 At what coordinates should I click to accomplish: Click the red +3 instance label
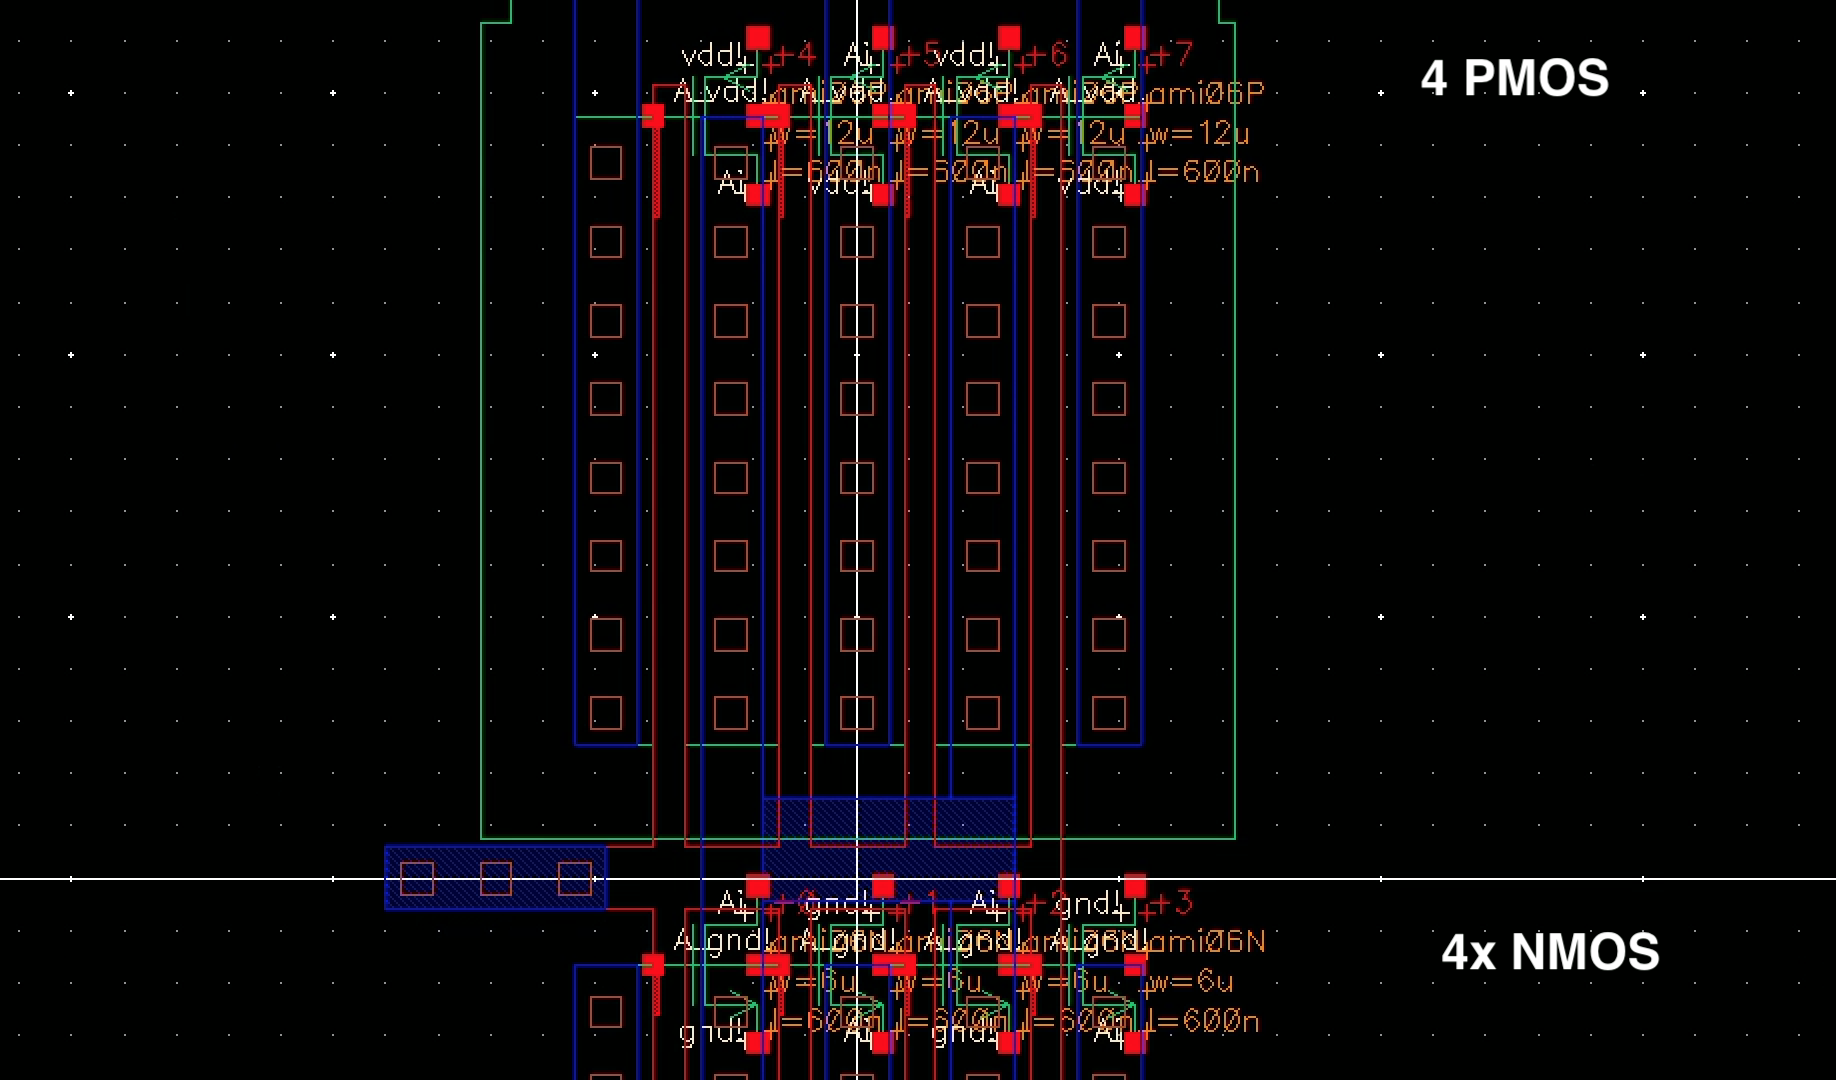[x=1171, y=903]
